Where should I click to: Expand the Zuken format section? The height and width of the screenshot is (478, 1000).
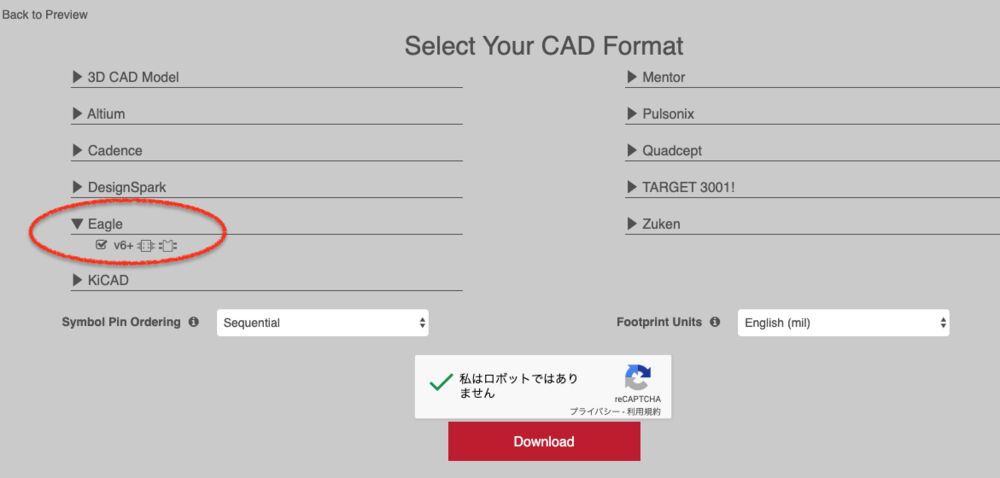(x=812, y=224)
